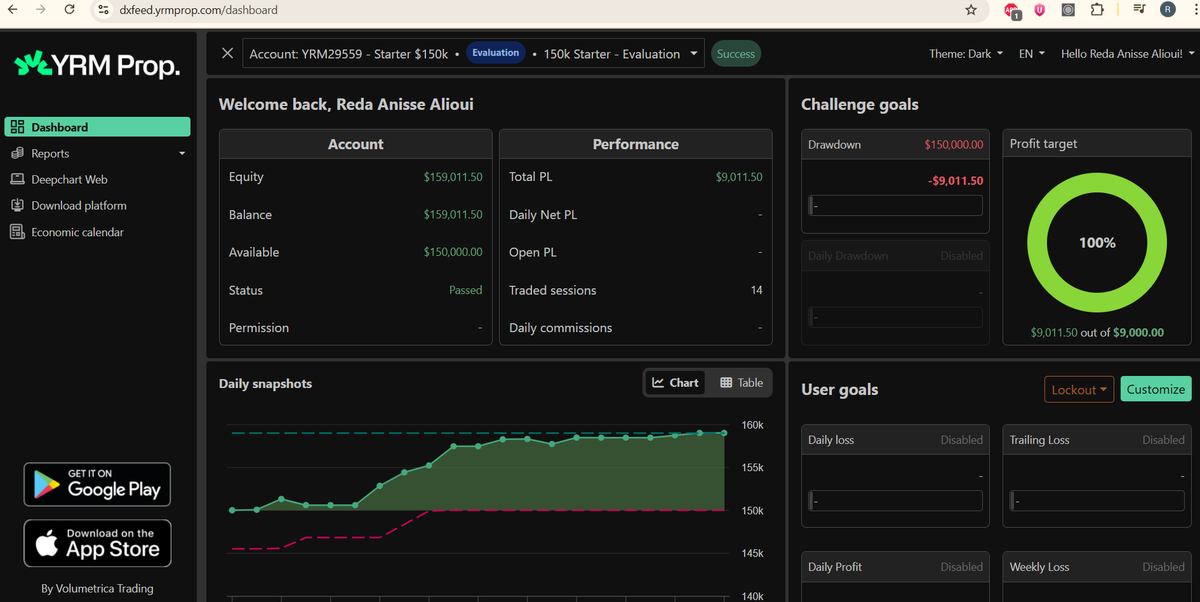The height and width of the screenshot is (602, 1200).
Task: Click the browser back arrow
Action: [12, 9]
